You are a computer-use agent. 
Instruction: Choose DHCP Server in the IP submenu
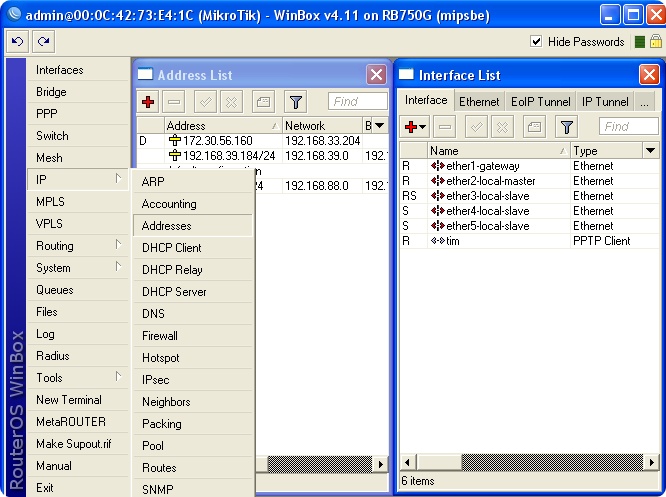[x=193, y=292]
